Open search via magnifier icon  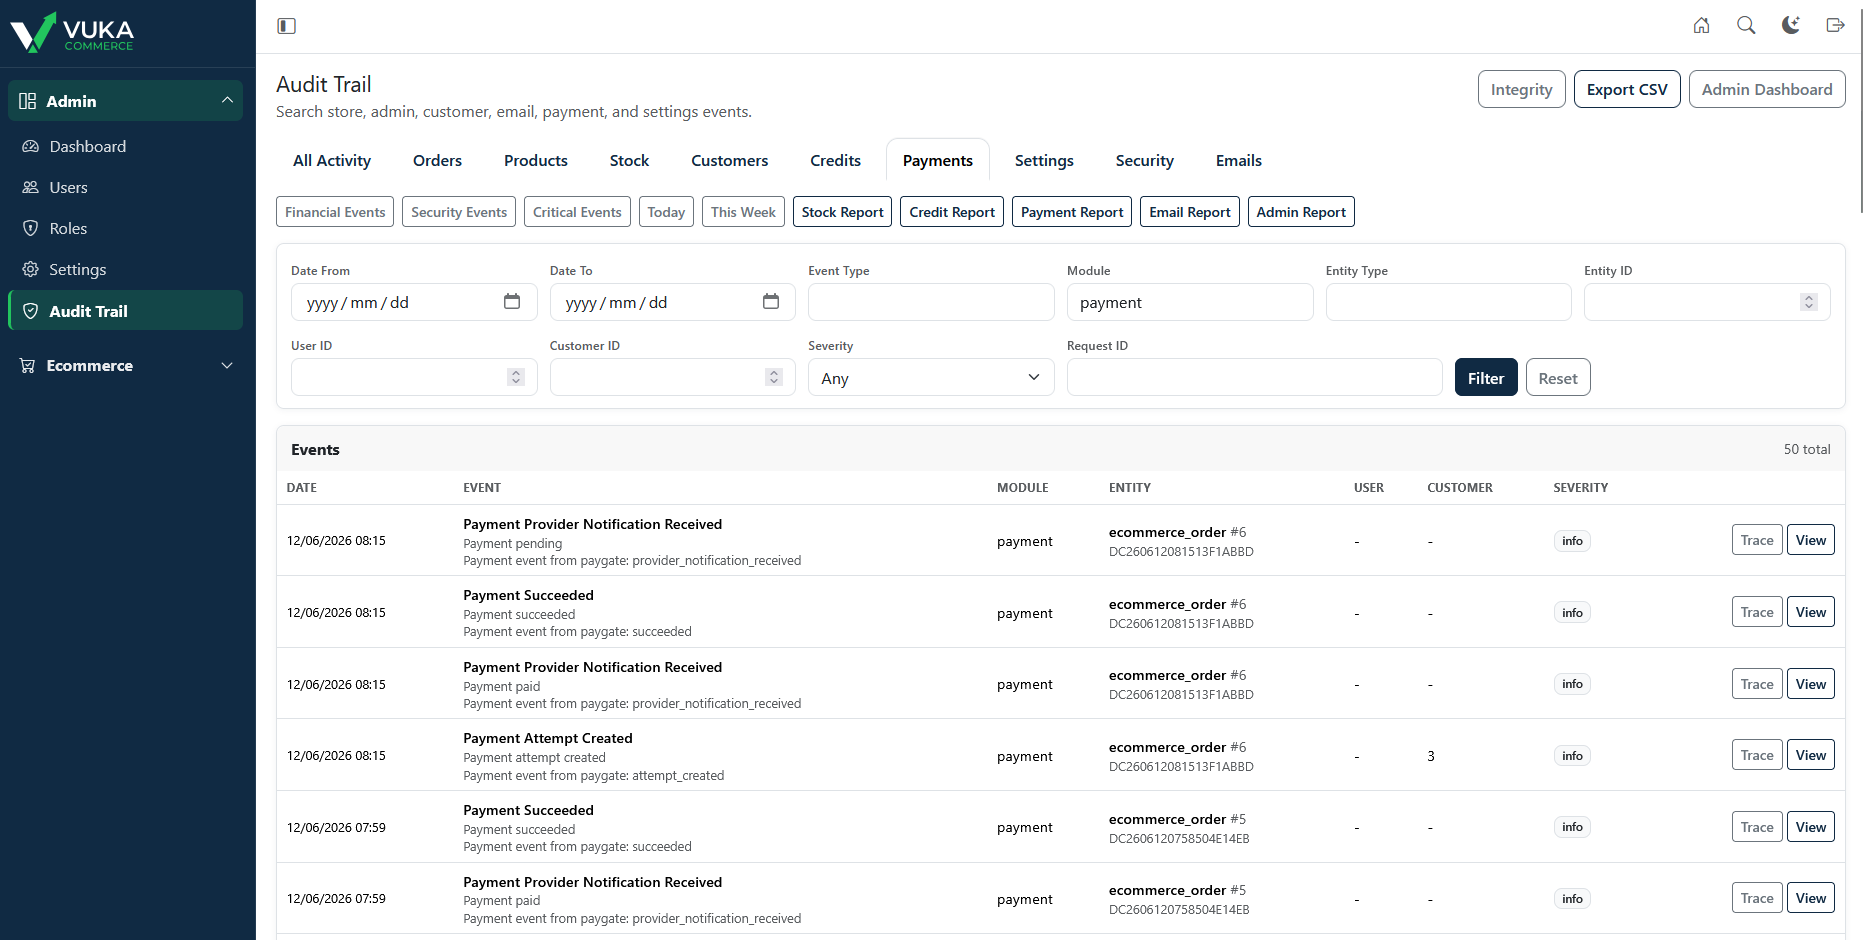point(1746,26)
